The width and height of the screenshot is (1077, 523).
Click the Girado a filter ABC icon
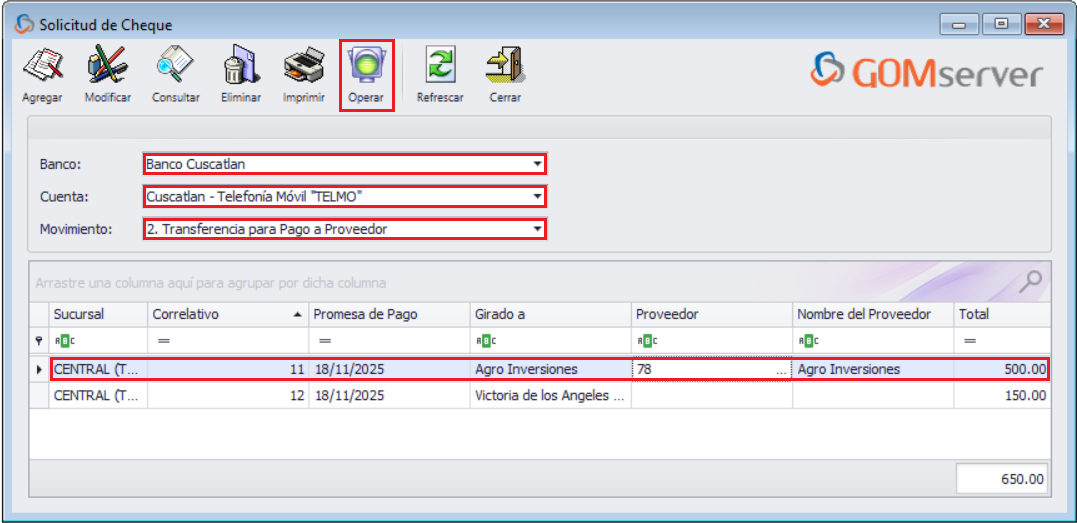click(486, 340)
